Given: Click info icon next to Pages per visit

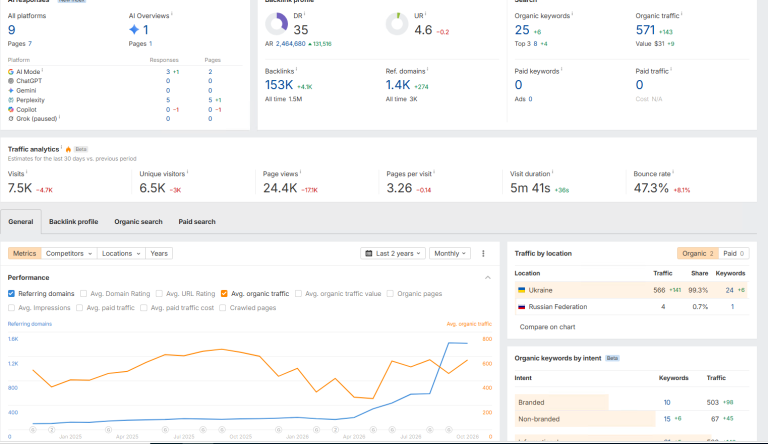Looking at the screenshot, I should (x=434, y=173).
